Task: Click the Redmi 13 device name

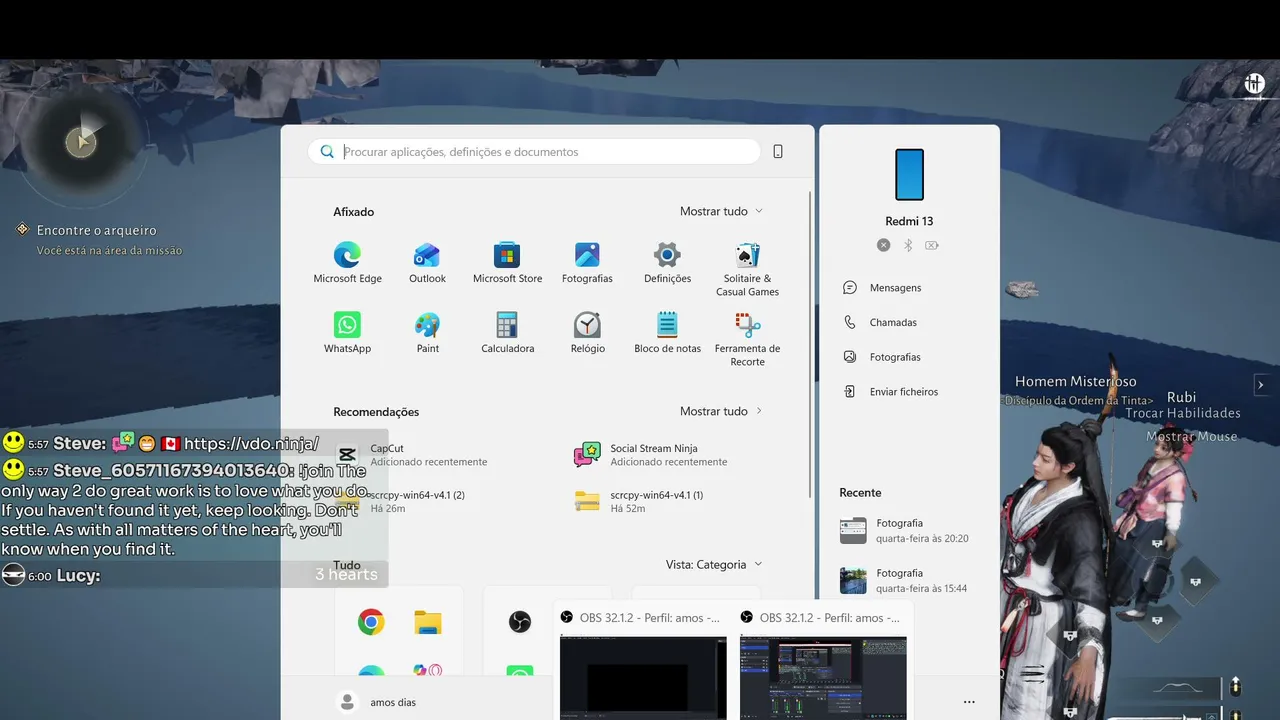Action: click(x=909, y=221)
